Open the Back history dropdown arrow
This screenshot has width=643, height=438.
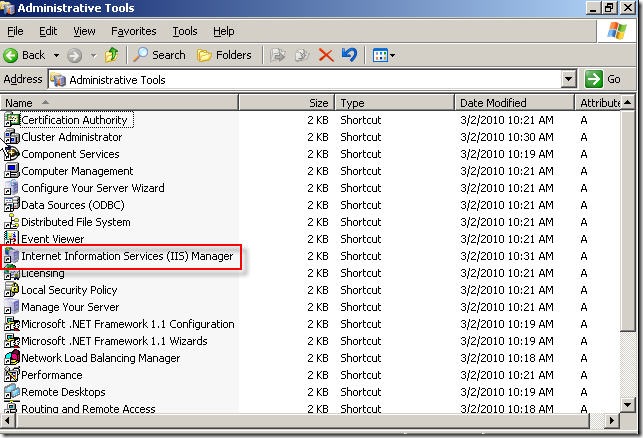point(56,55)
